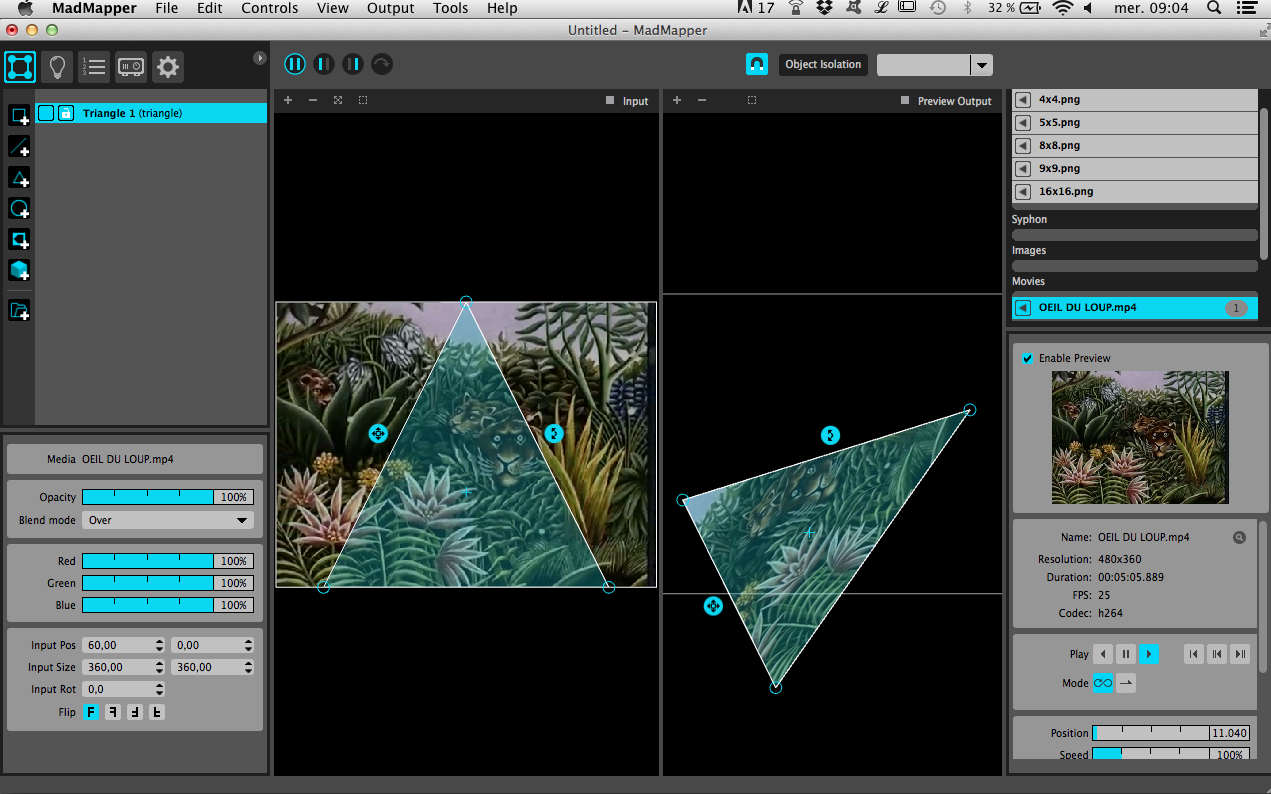Toggle the lock on Triangle 1
This screenshot has height=794, width=1271.
[66, 114]
